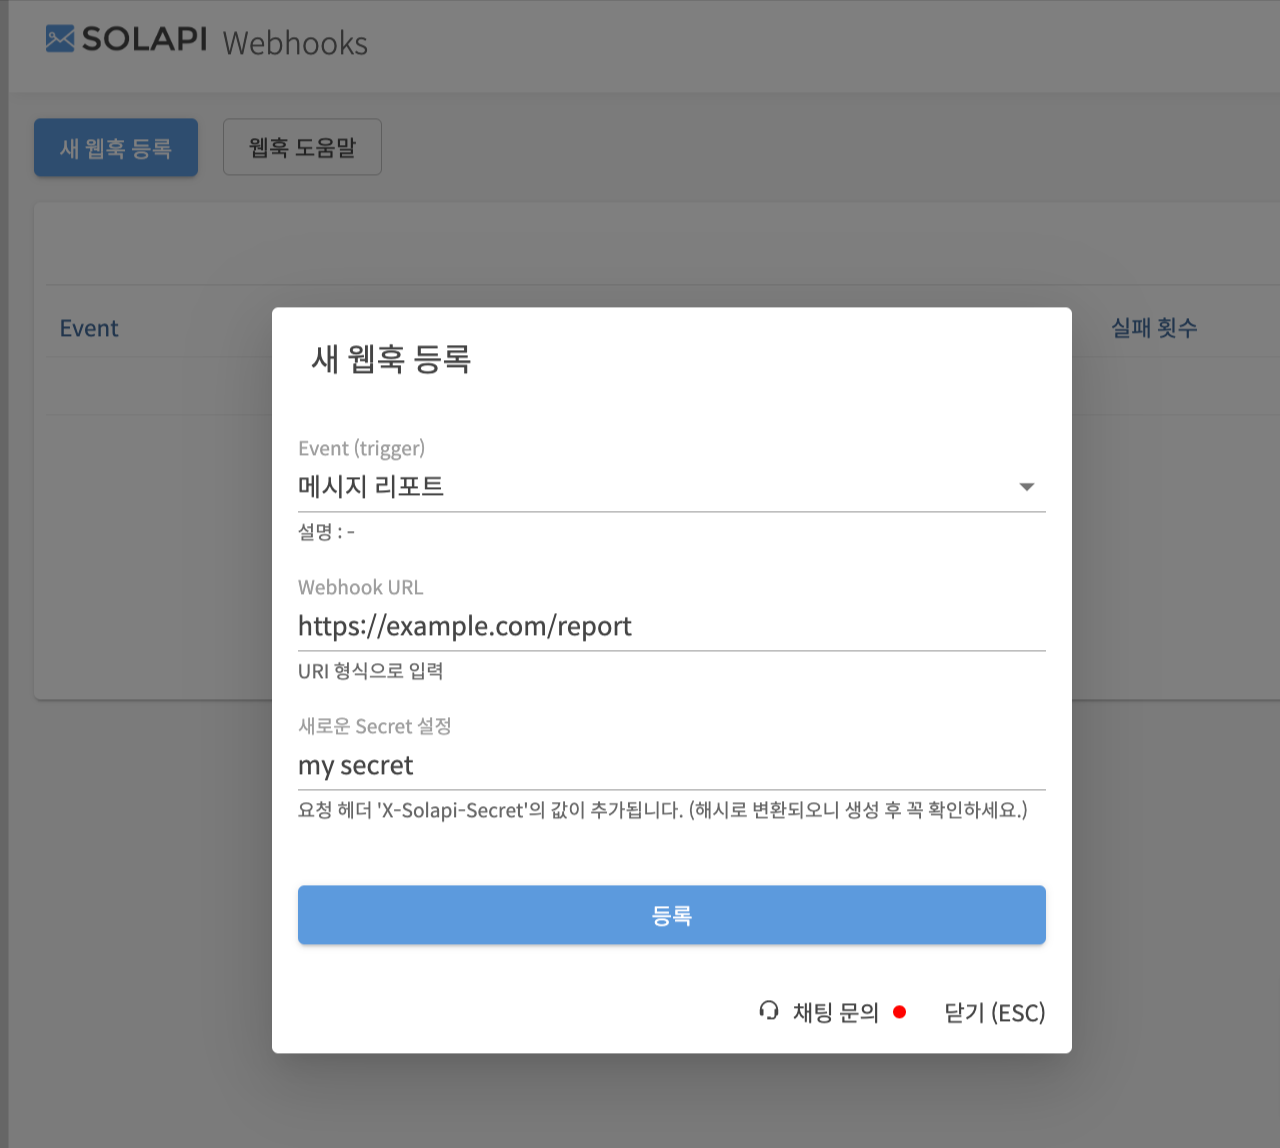Click the 새 웹훅 등록 dialog title
Image resolution: width=1280 pixels, height=1148 pixels.
[391, 359]
